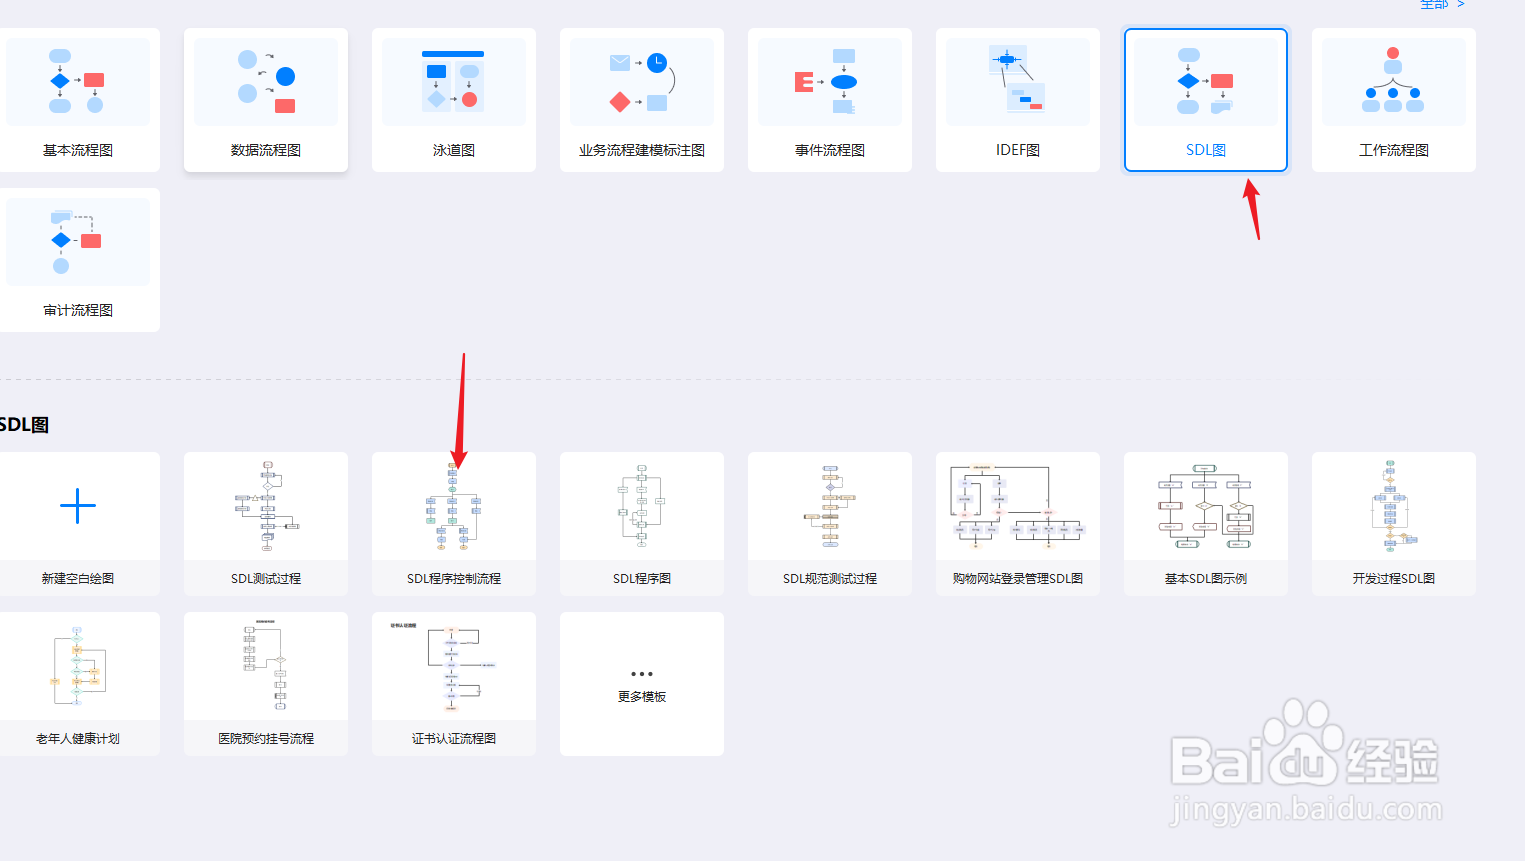Open the SDL测试过程 template
This screenshot has height=861, width=1525.
coord(265,506)
